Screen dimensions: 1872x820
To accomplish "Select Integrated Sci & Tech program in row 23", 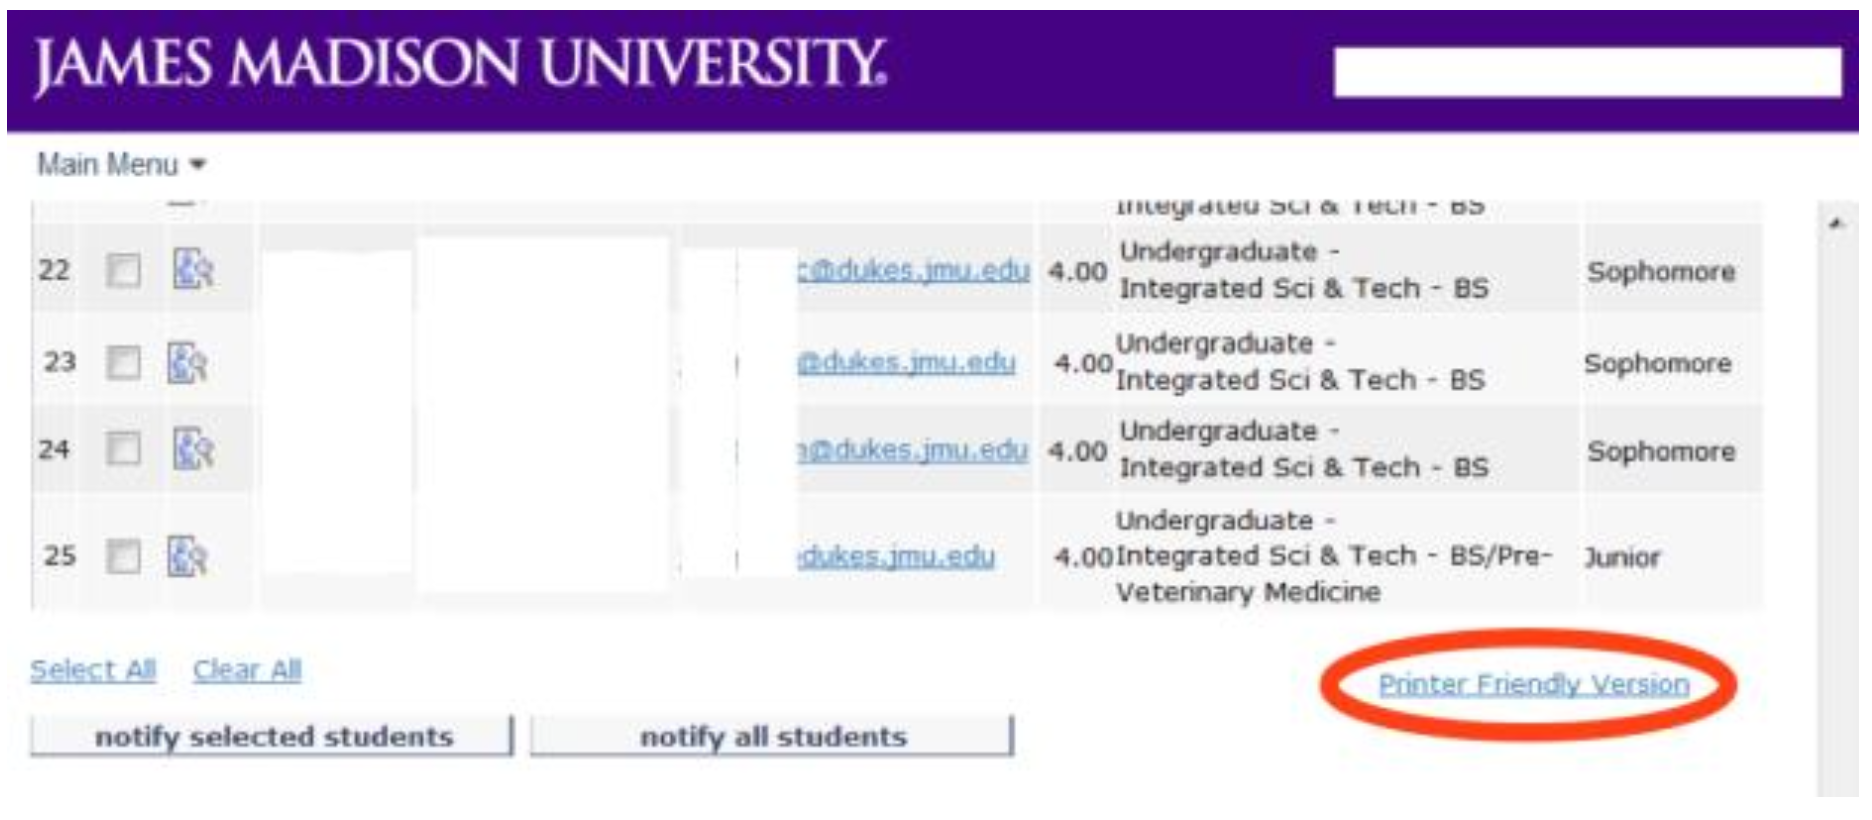I will [x=1300, y=380].
